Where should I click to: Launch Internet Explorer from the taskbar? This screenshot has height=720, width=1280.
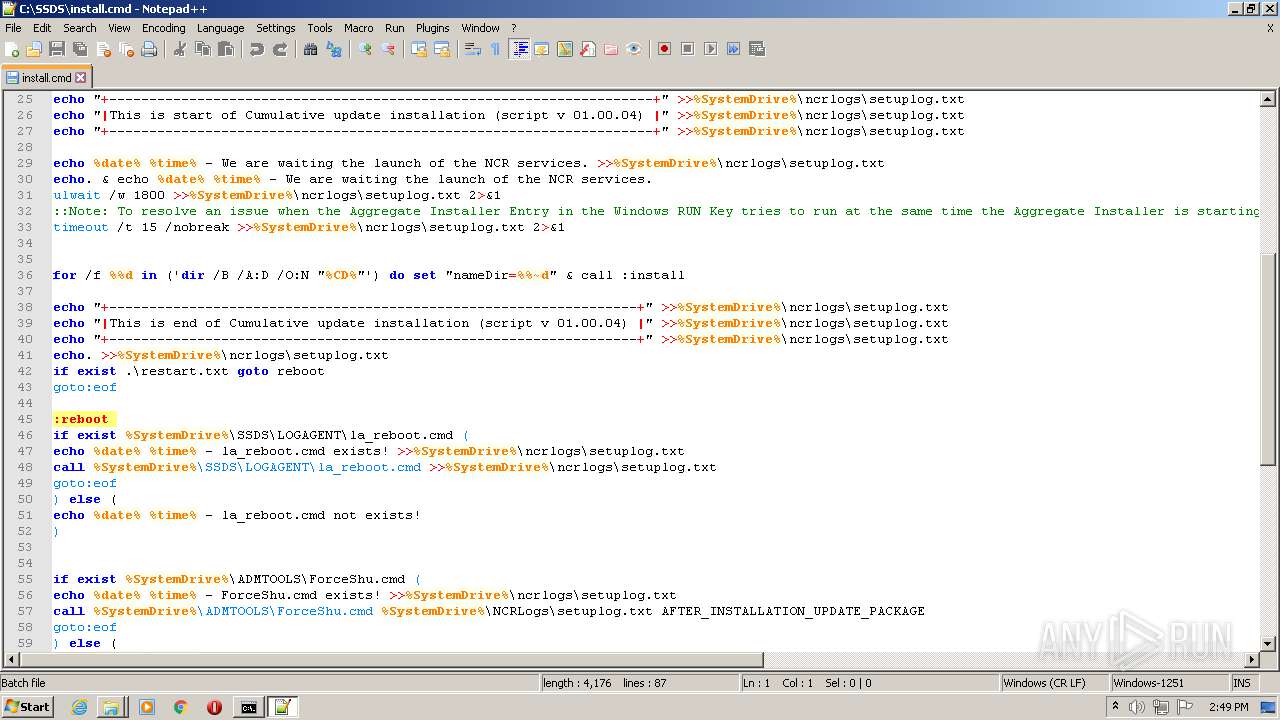[x=80, y=707]
